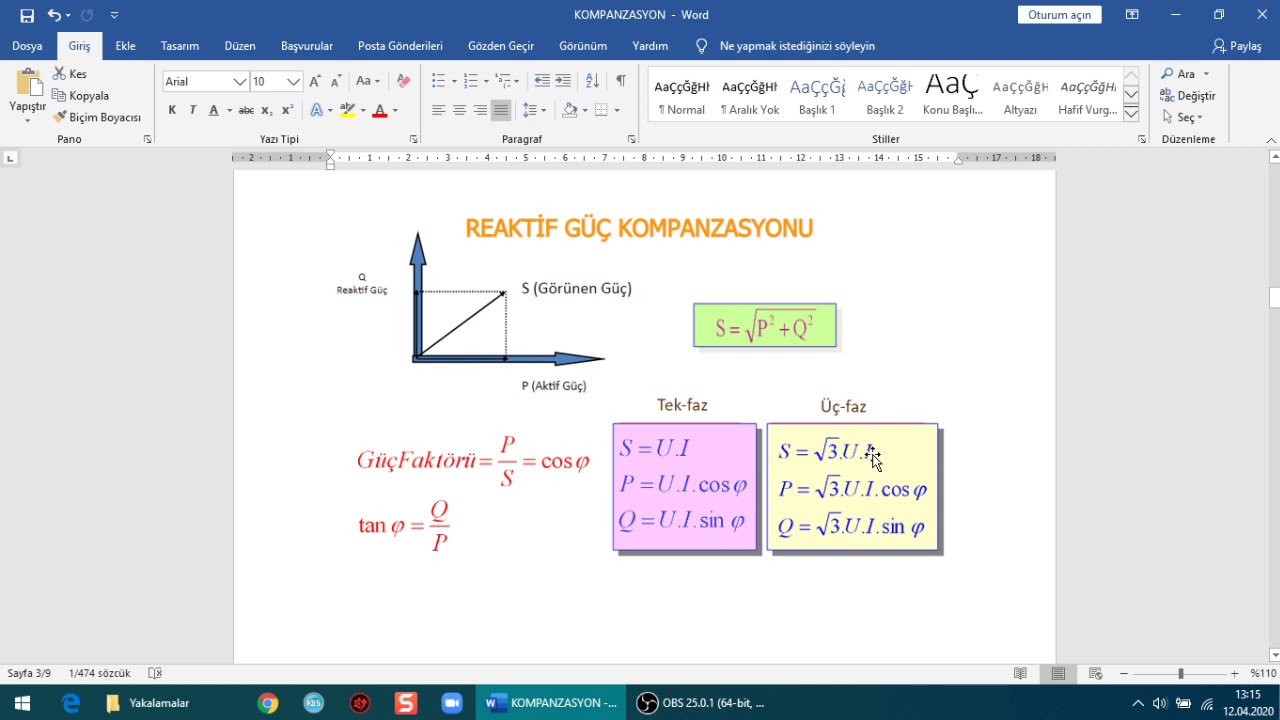Viewport: 1280px width, 720px height.
Task: Expand the borders dropdown arrow
Action: [616, 110]
